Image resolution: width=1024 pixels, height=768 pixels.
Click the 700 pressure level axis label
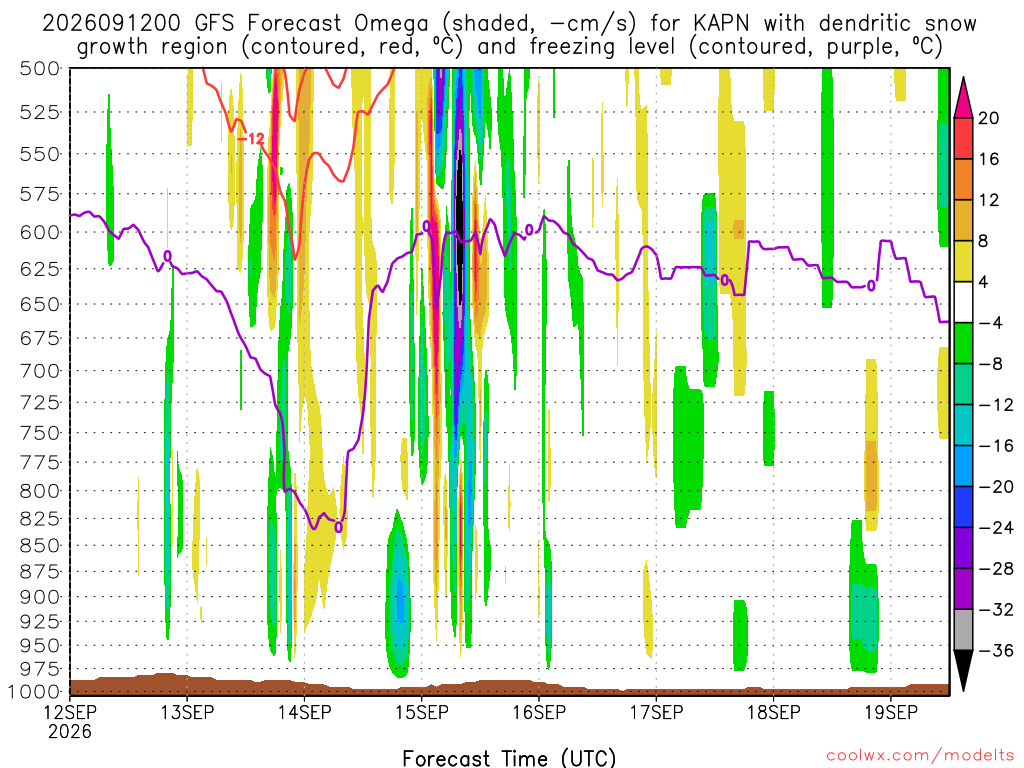pyautogui.click(x=40, y=371)
